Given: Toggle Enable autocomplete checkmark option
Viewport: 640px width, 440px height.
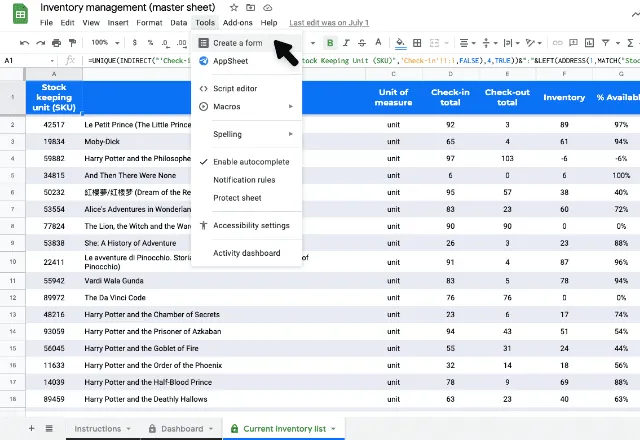Looking at the screenshot, I should (x=250, y=162).
